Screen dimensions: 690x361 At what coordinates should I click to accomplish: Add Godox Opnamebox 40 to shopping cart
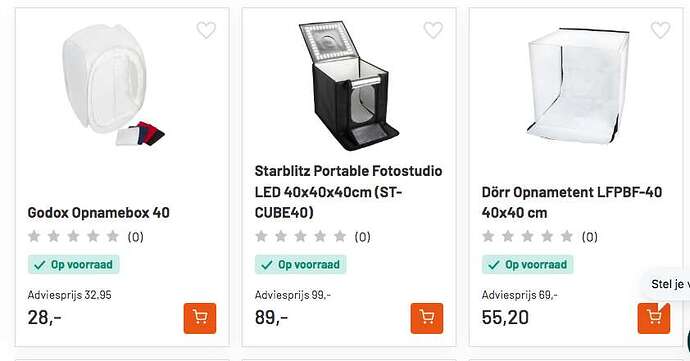200,318
